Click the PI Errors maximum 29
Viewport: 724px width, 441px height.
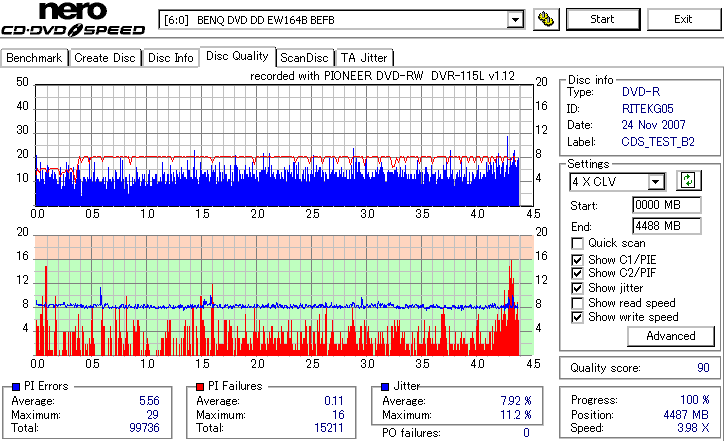point(152,415)
